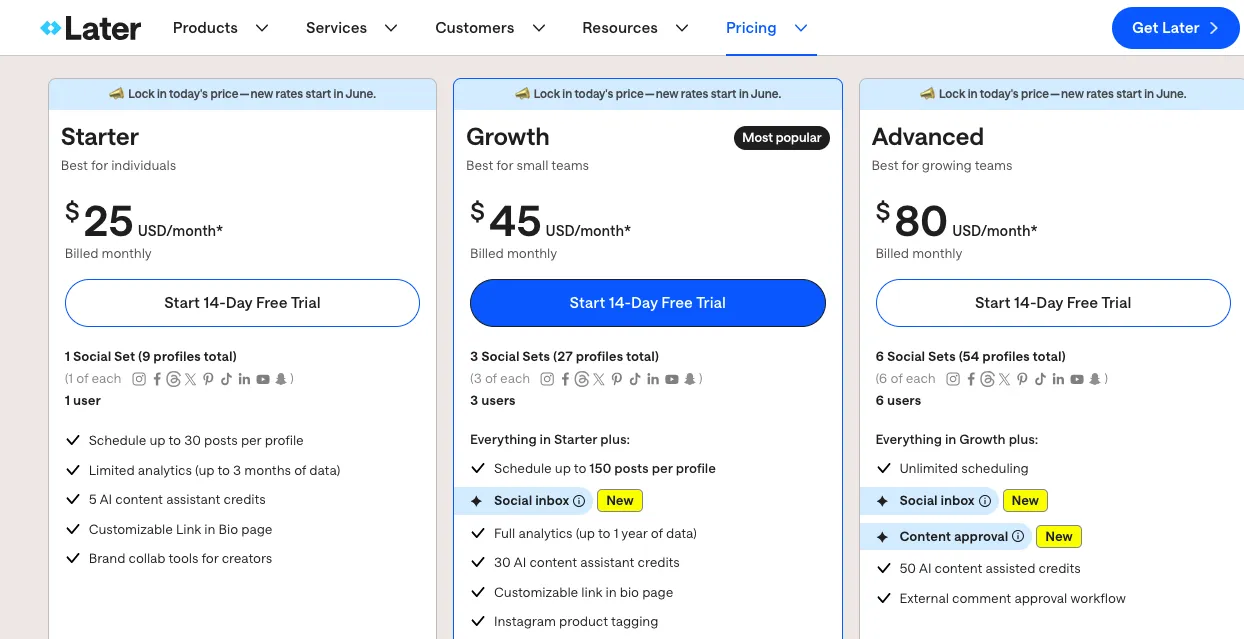Click New badge beside Advanced Social inbox
Viewport: 1244px width, 639px height.
pos(1025,501)
